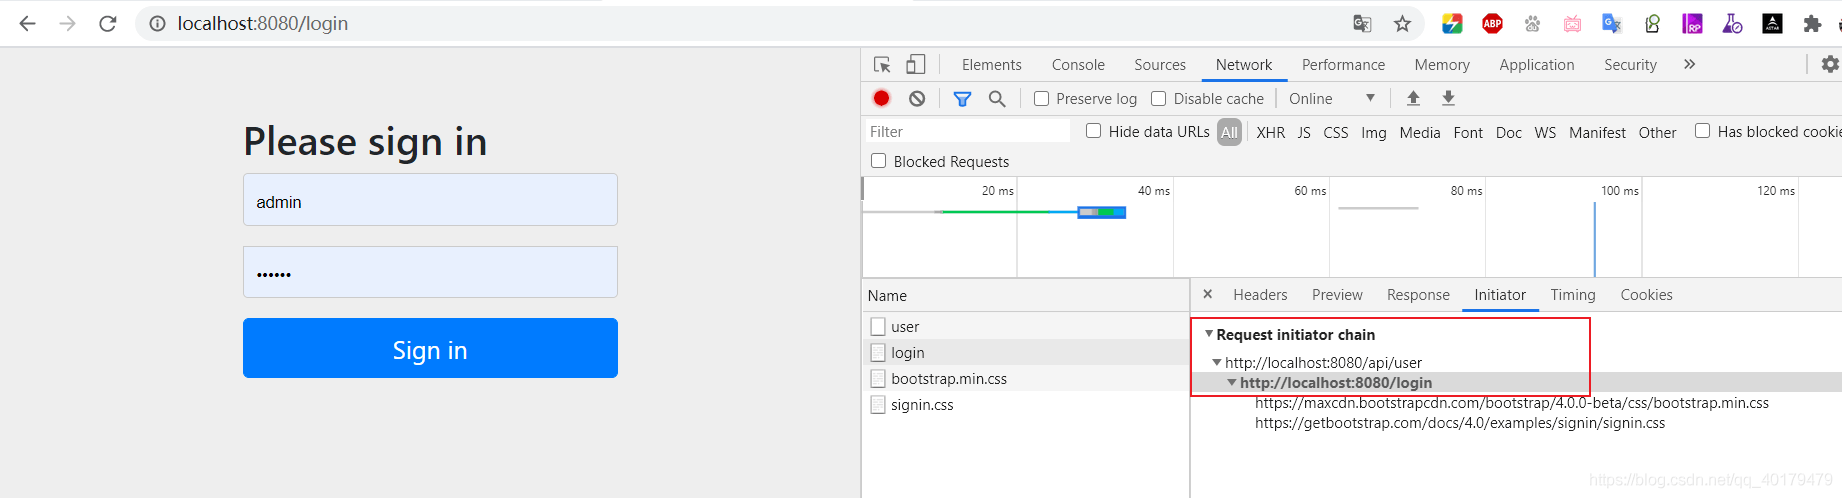Show more DevTools tabs chevron
This screenshot has height=498, width=1842.
[1690, 65]
